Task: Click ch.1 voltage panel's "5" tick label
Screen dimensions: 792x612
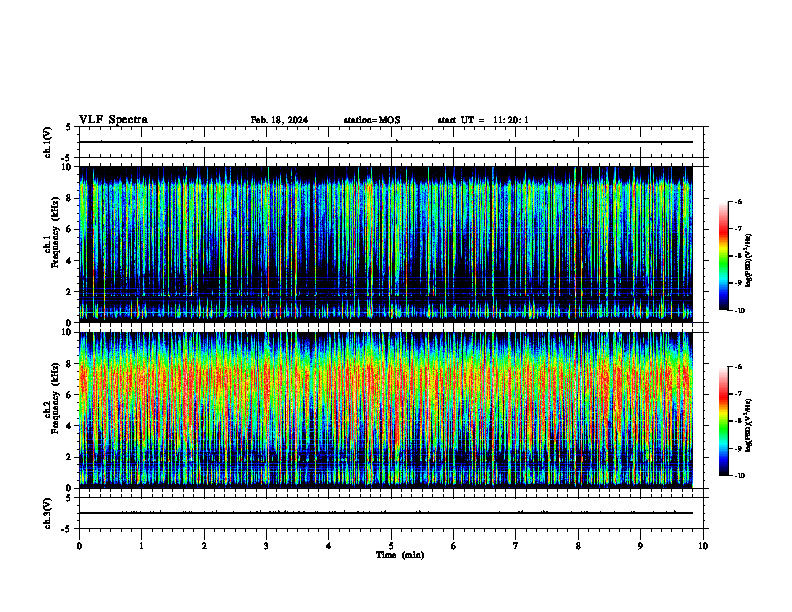Action: point(69,127)
